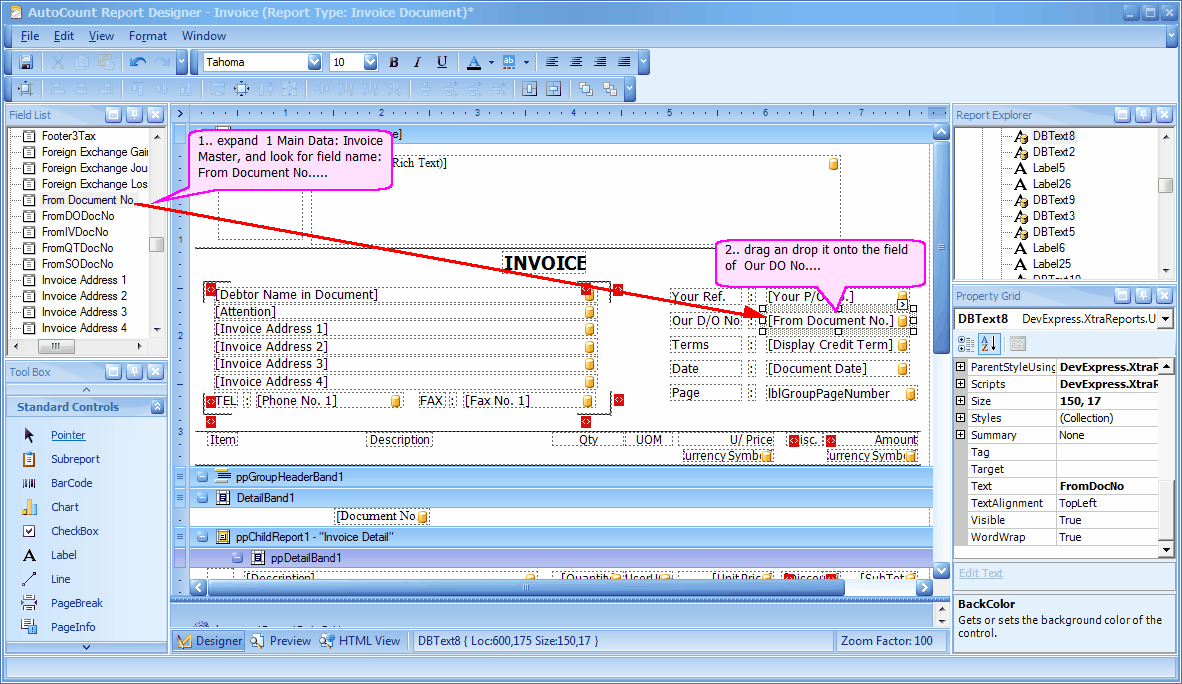Image resolution: width=1182 pixels, height=684 pixels.
Task: Expand the ParentStyleUsing property
Action: tap(960, 367)
